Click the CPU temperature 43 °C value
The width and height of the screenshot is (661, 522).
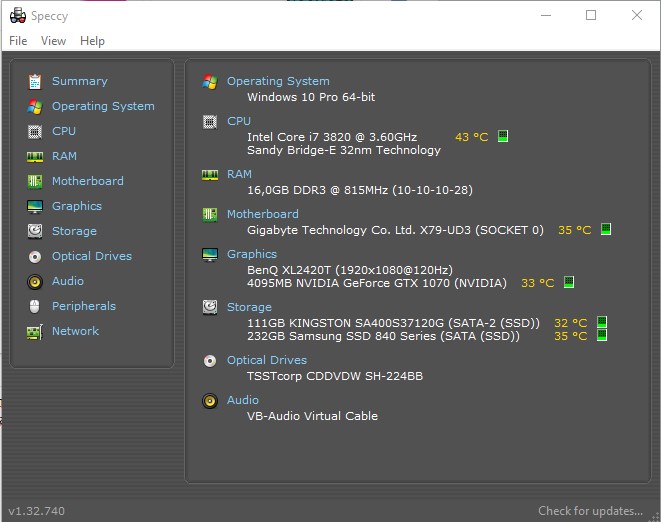472,137
